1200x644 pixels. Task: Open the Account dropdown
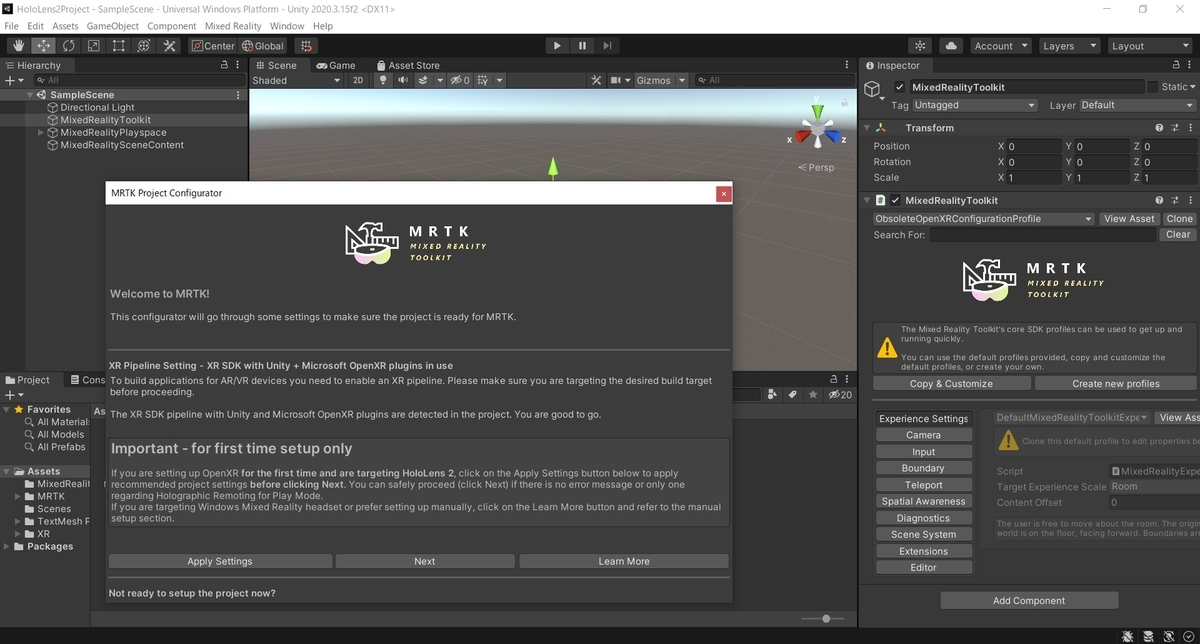[x=1000, y=46]
